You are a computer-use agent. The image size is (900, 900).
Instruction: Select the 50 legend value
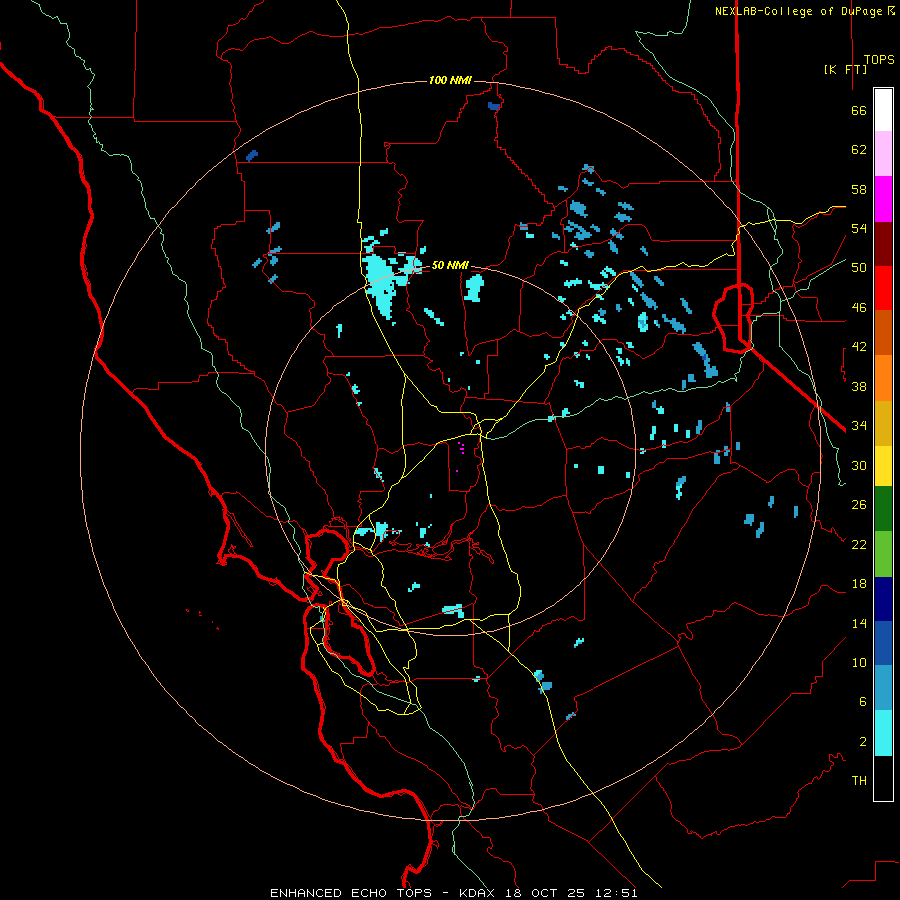click(x=859, y=268)
